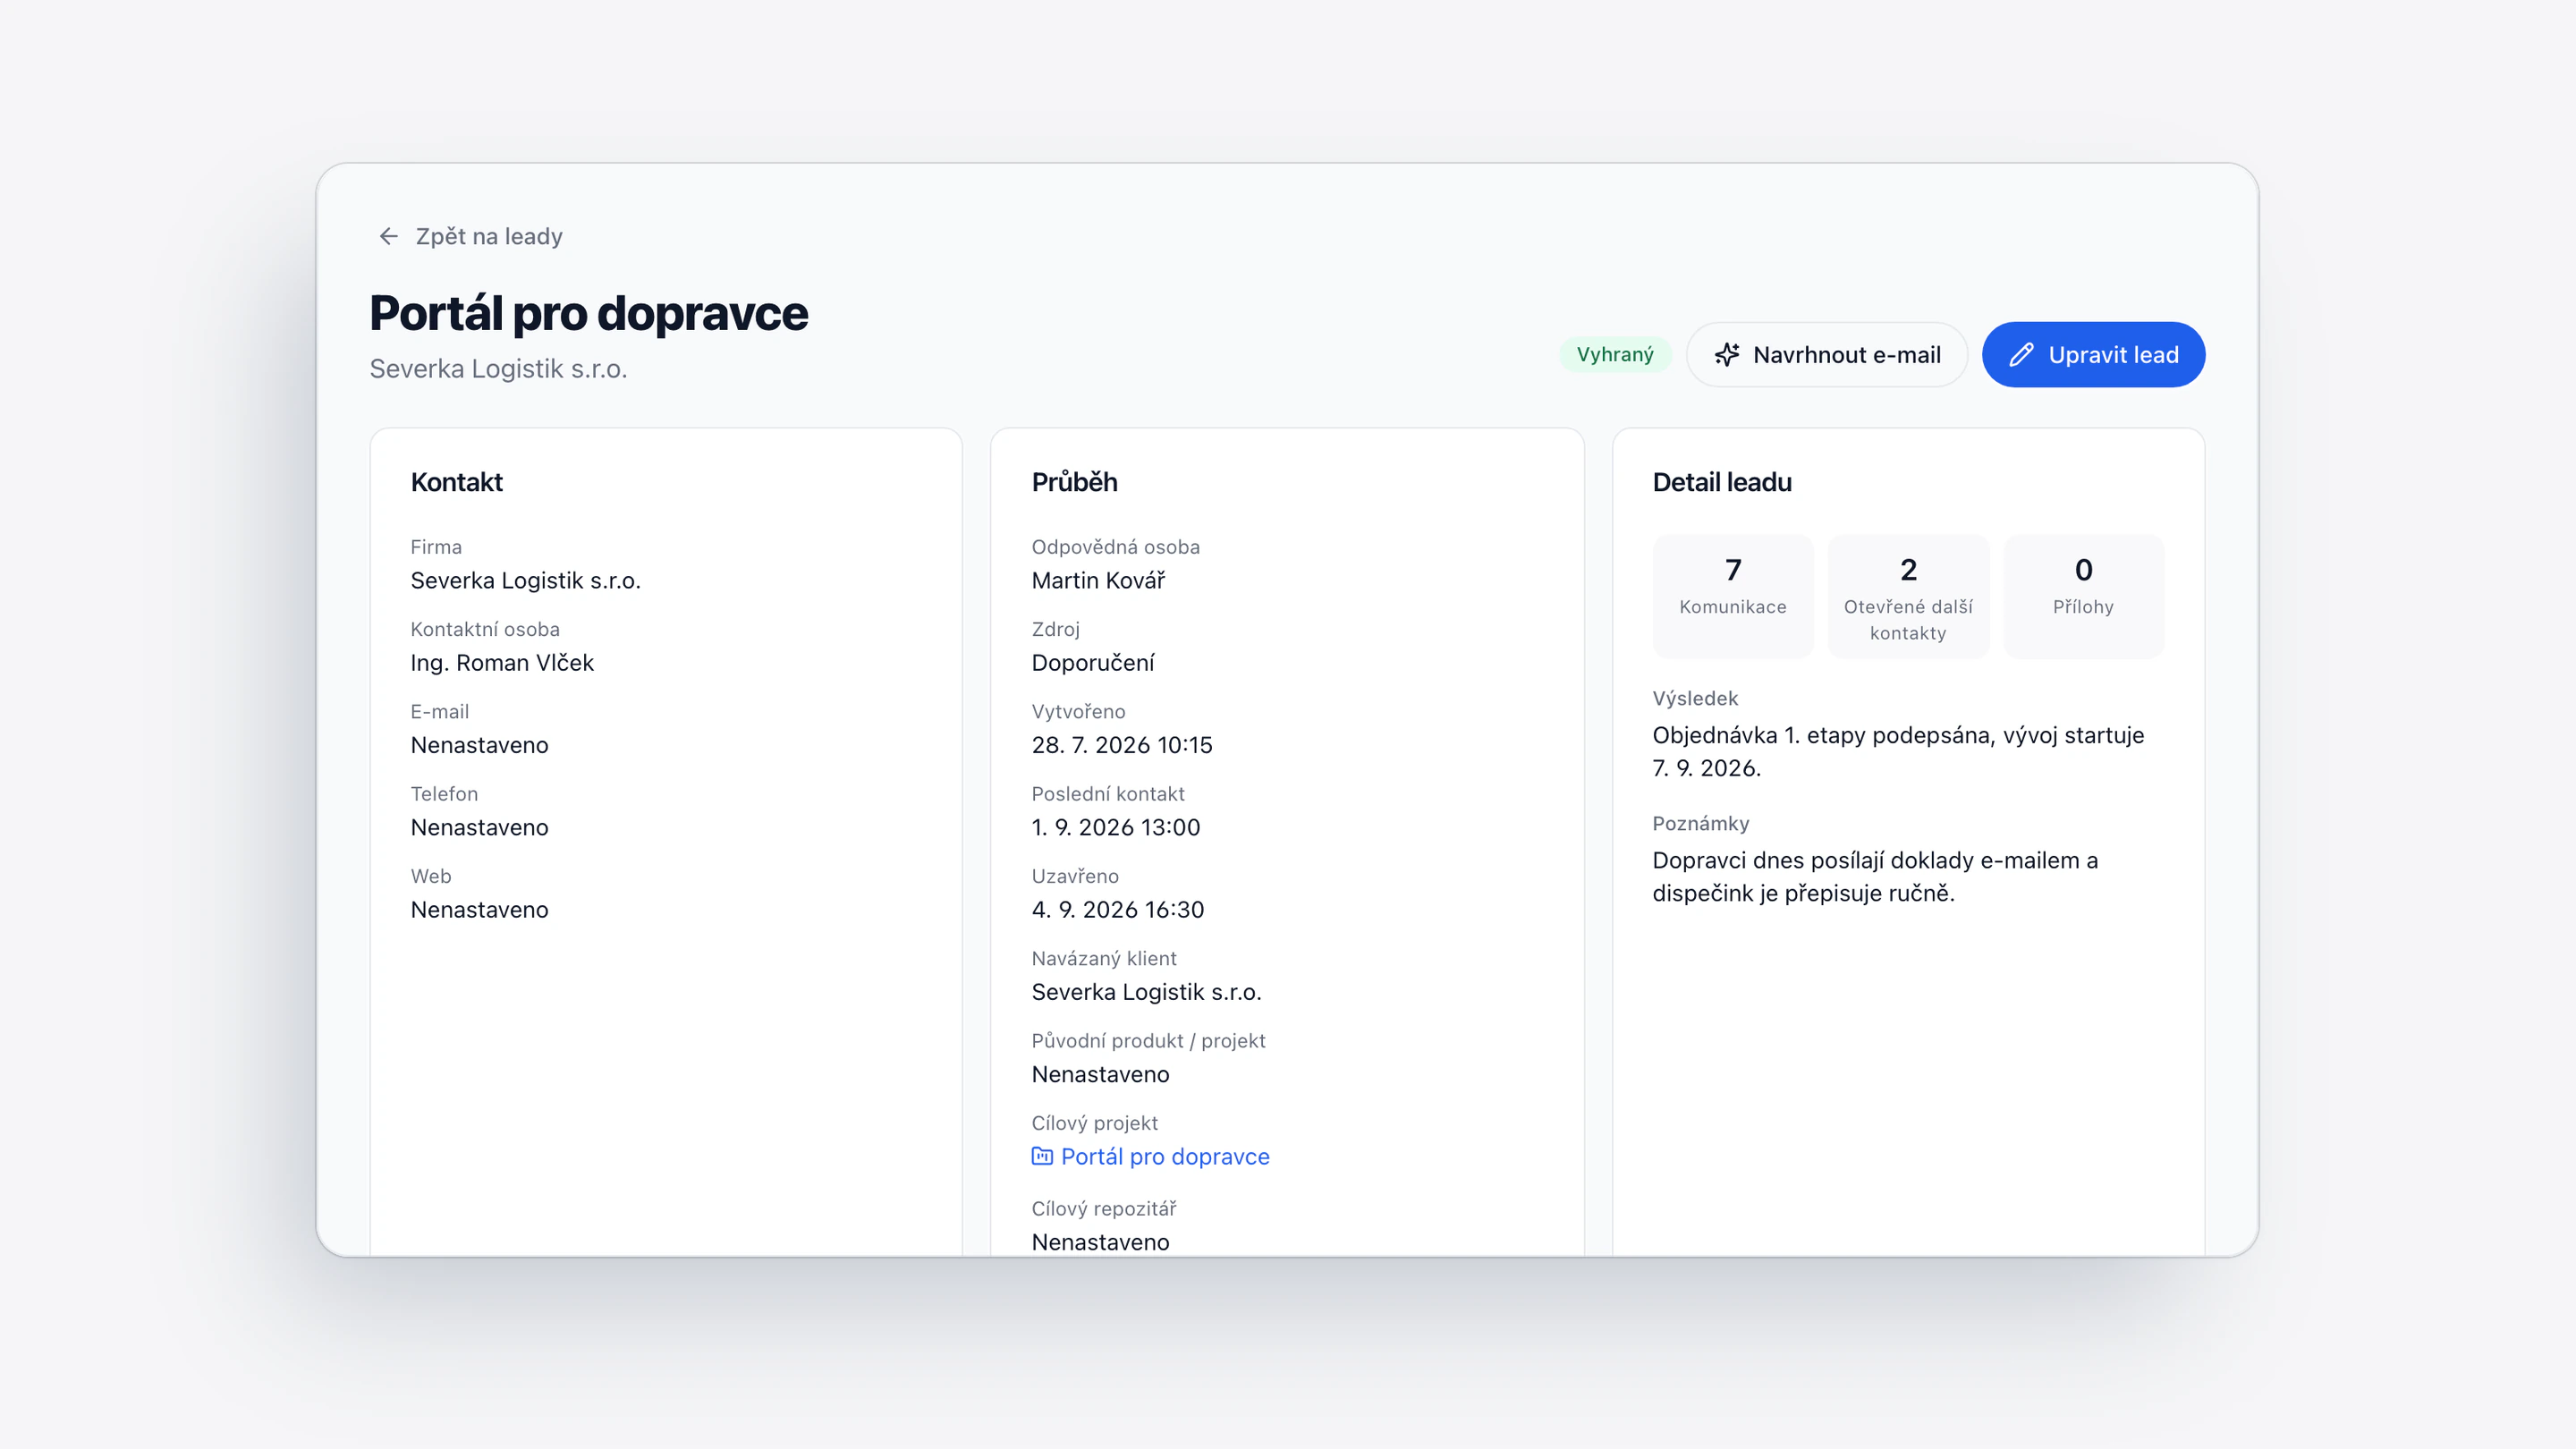Click the Detail leadu card heading
This screenshot has width=2576, height=1449.
click(x=1722, y=482)
